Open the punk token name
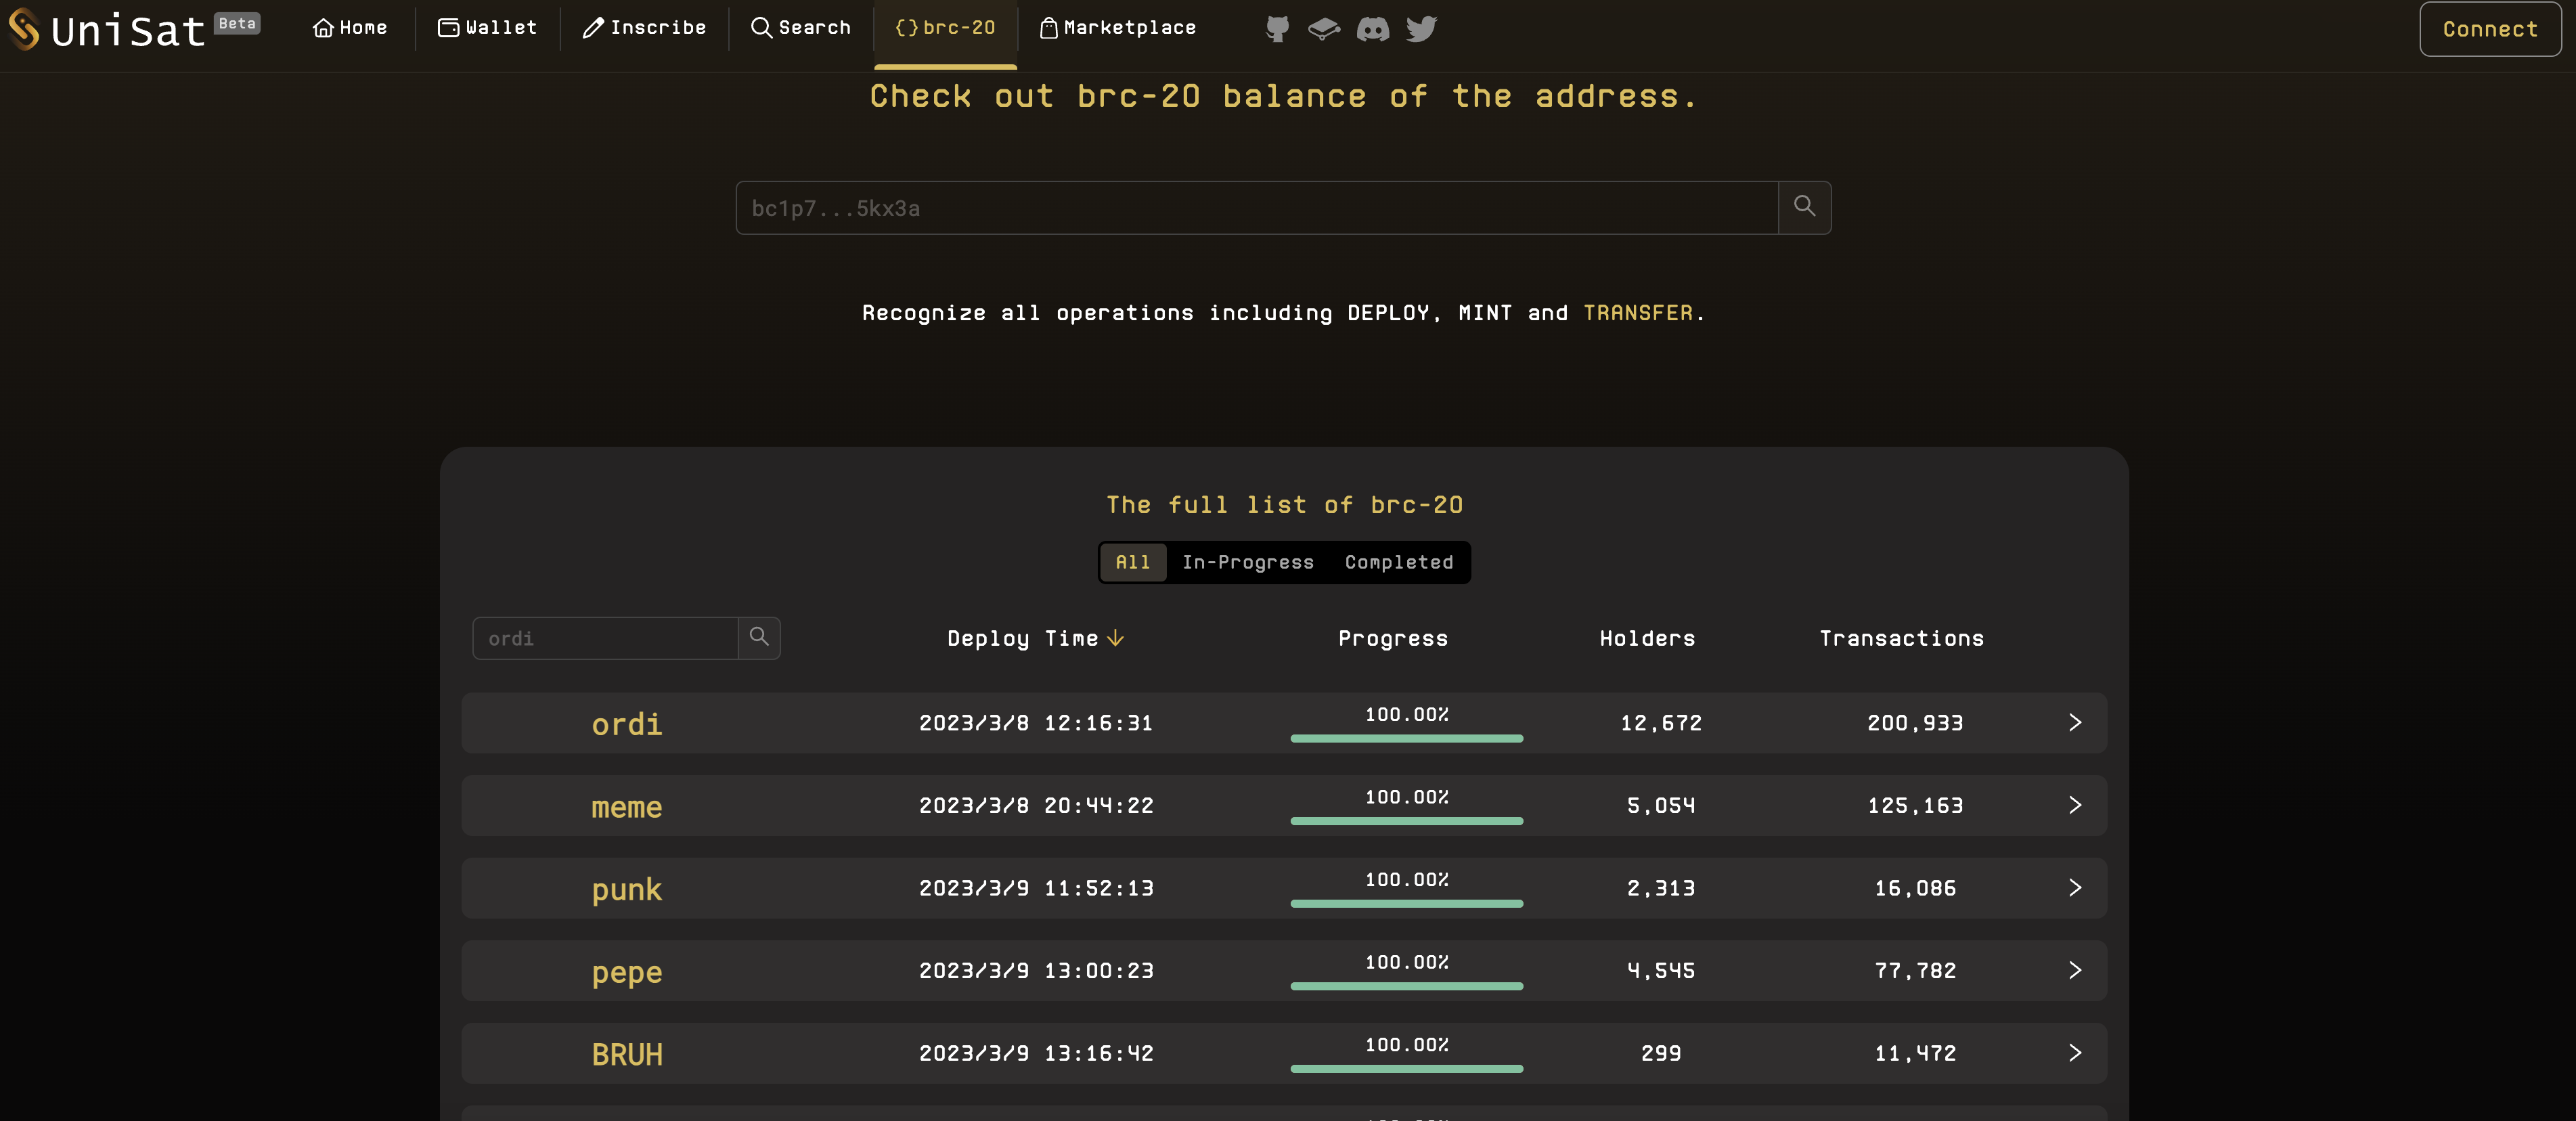This screenshot has width=2576, height=1121. 627,889
